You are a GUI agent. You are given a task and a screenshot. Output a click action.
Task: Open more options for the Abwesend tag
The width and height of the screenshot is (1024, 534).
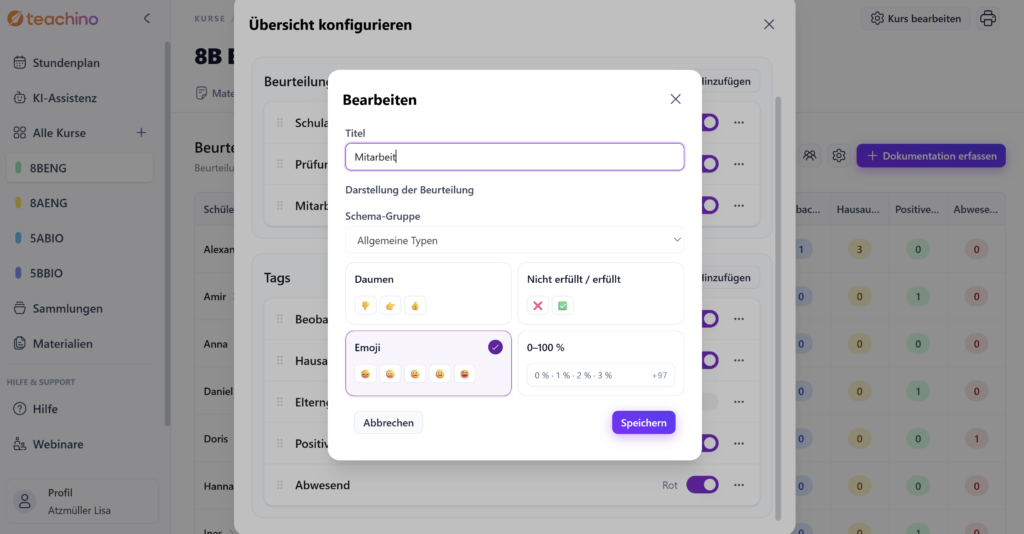(x=739, y=485)
